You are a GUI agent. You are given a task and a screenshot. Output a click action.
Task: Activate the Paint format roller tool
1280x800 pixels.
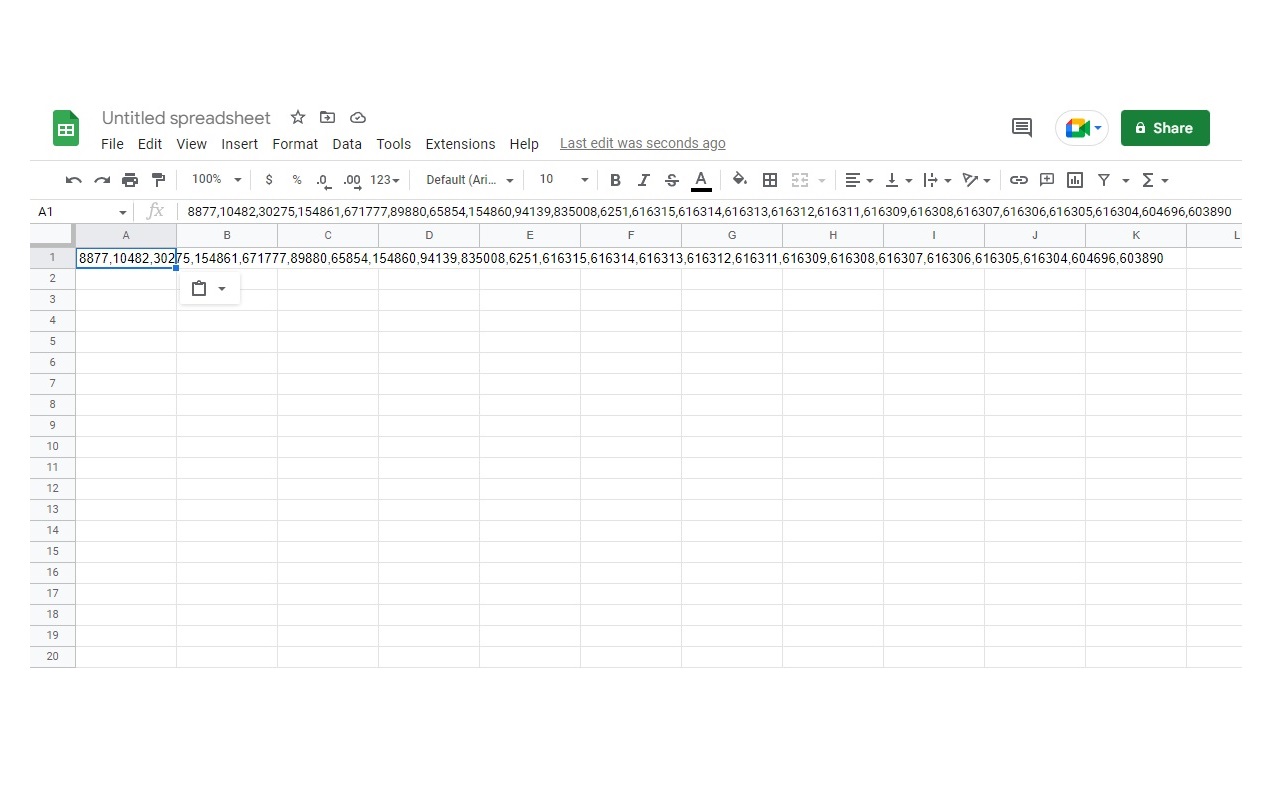pyautogui.click(x=158, y=180)
